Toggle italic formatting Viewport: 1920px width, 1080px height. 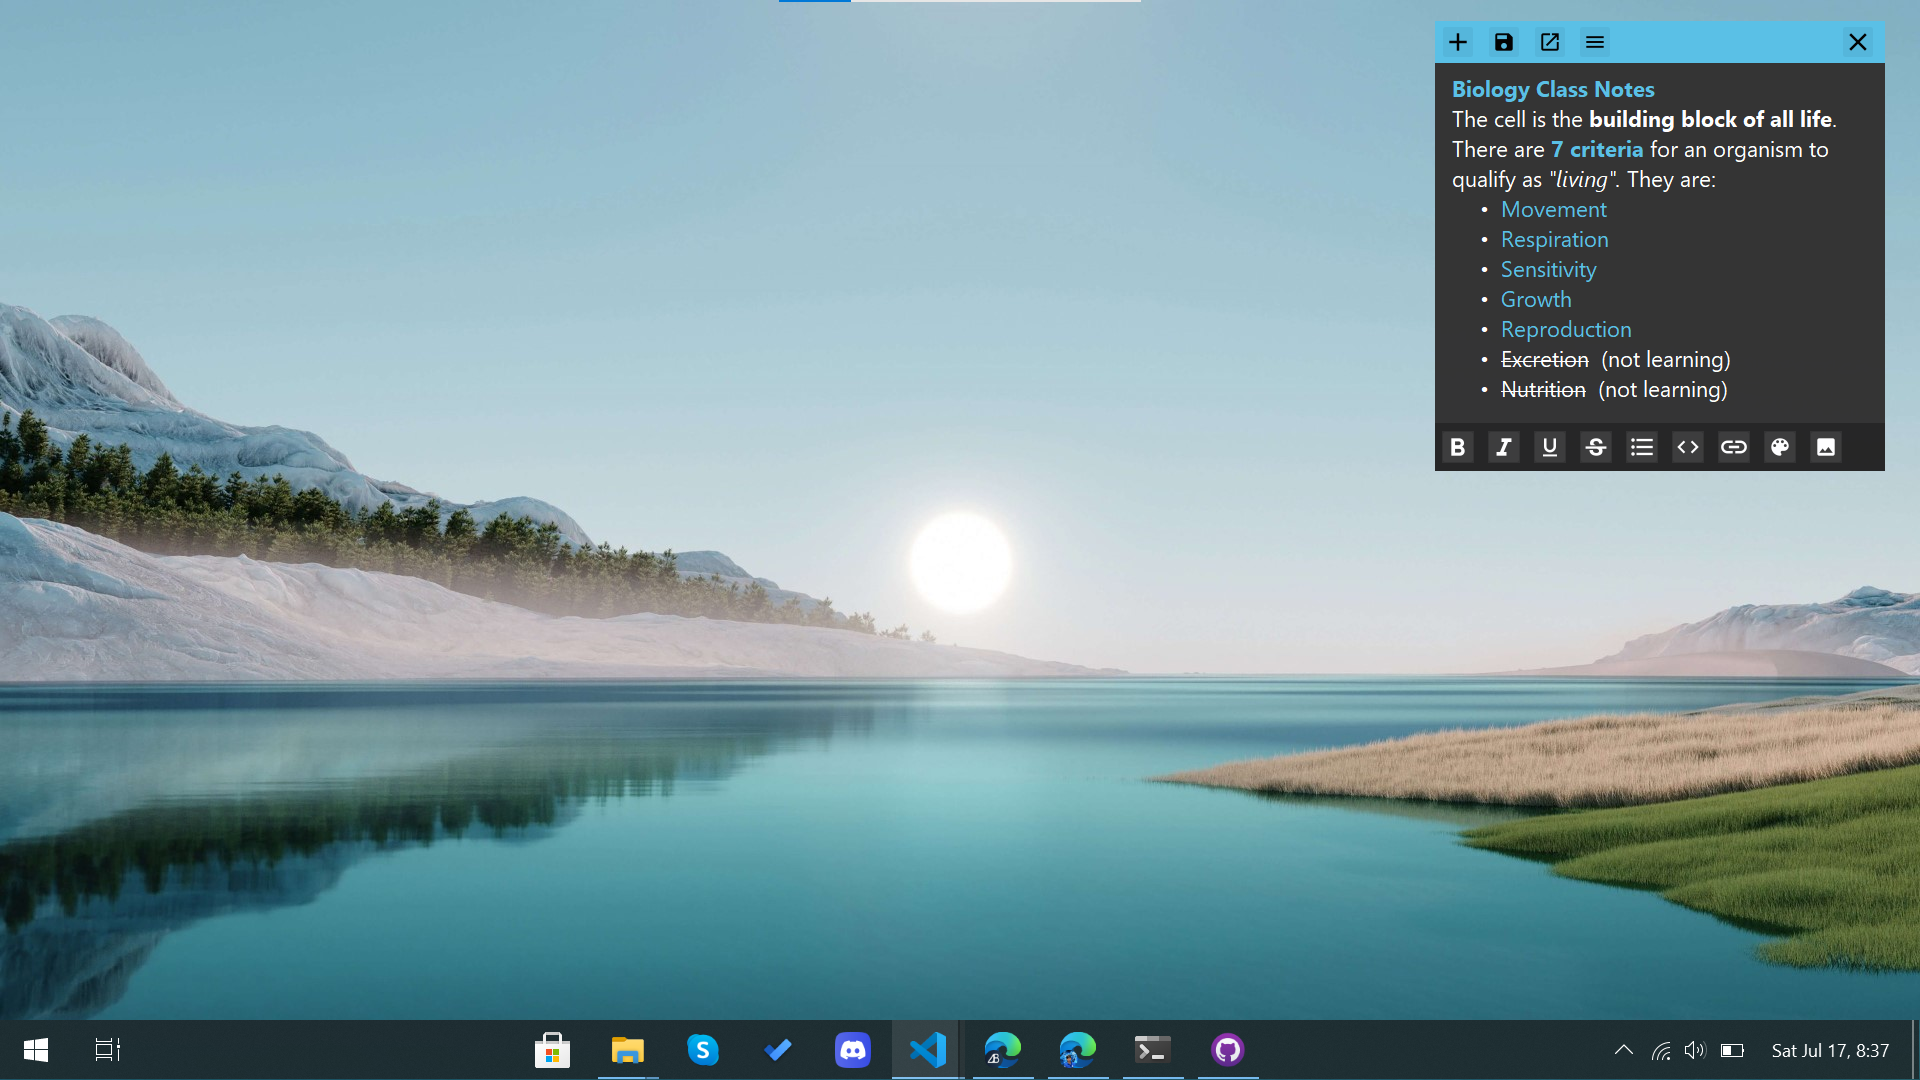click(1504, 447)
